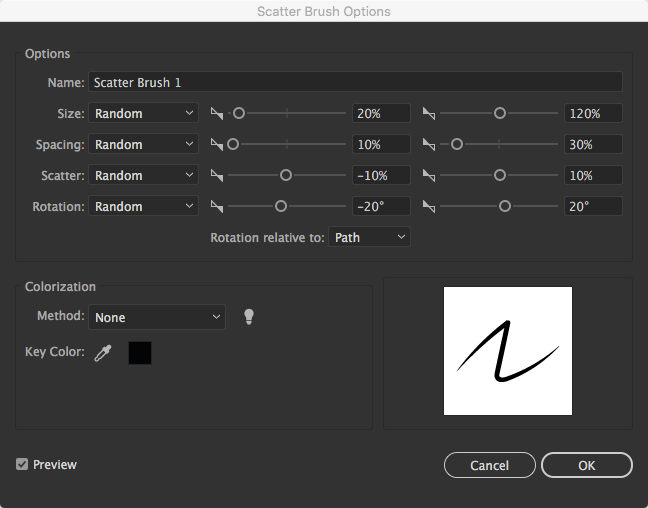Toggle the Preview checkbox
This screenshot has height=508, width=648.
click(23, 465)
